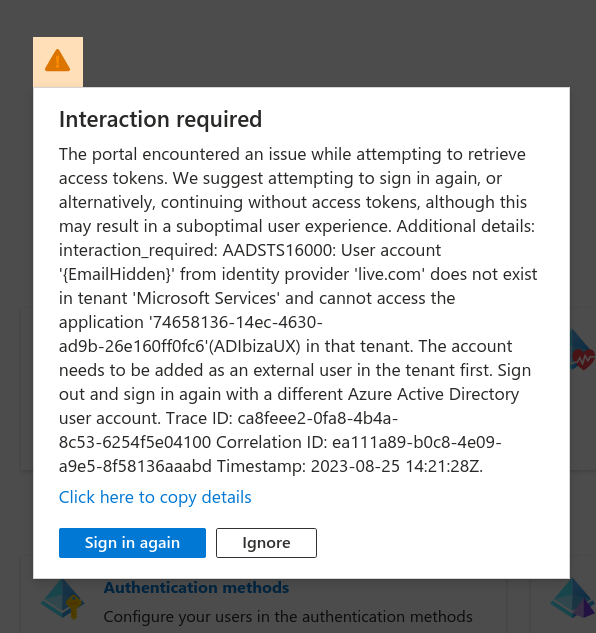Click Configure your users description text
Image resolution: width=596 pixels, height=633 pixels.
click(288, 616)
